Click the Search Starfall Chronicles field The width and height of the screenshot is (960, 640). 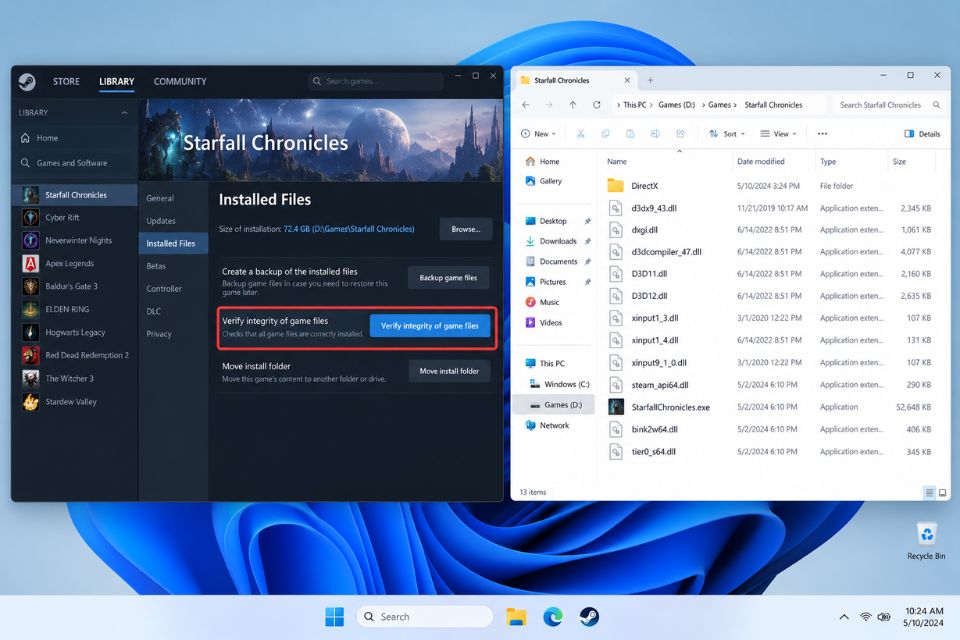890,105
